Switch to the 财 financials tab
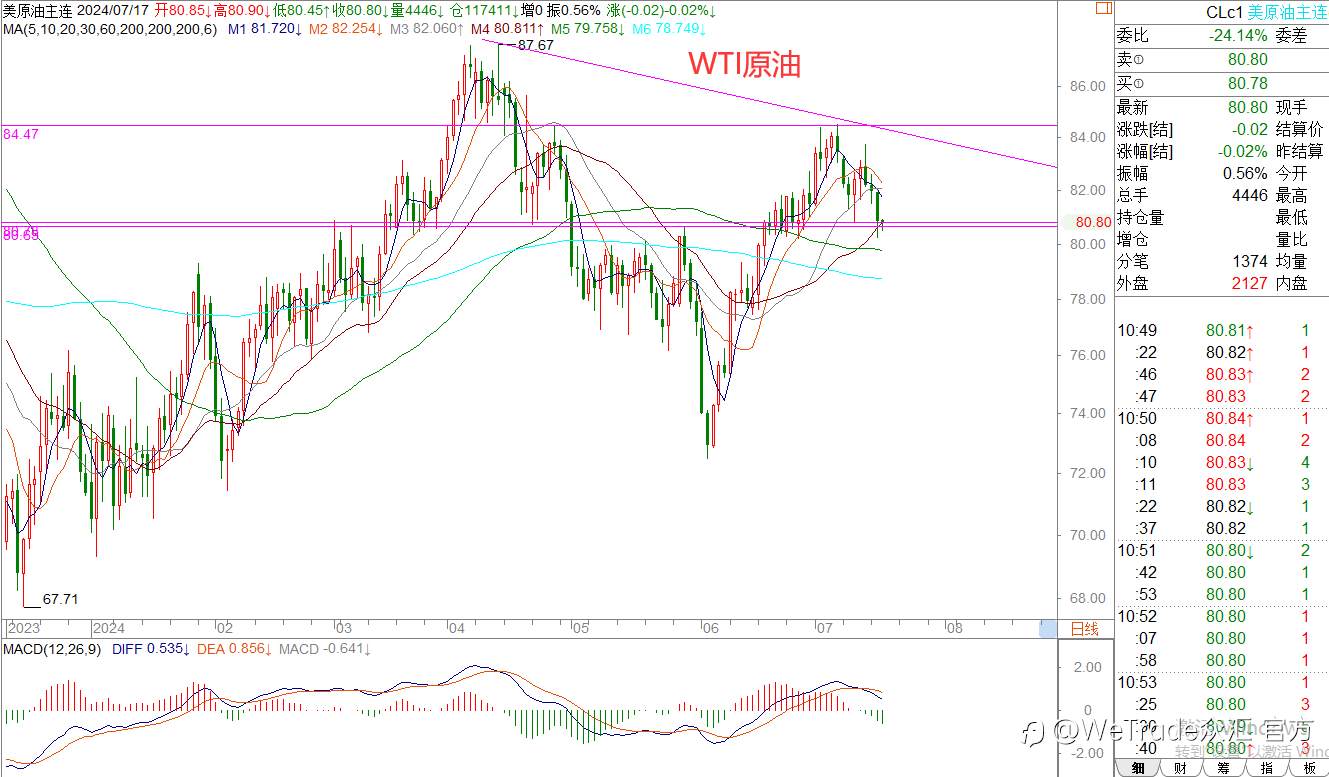 pyautogui.click(x=1181, y=768)
